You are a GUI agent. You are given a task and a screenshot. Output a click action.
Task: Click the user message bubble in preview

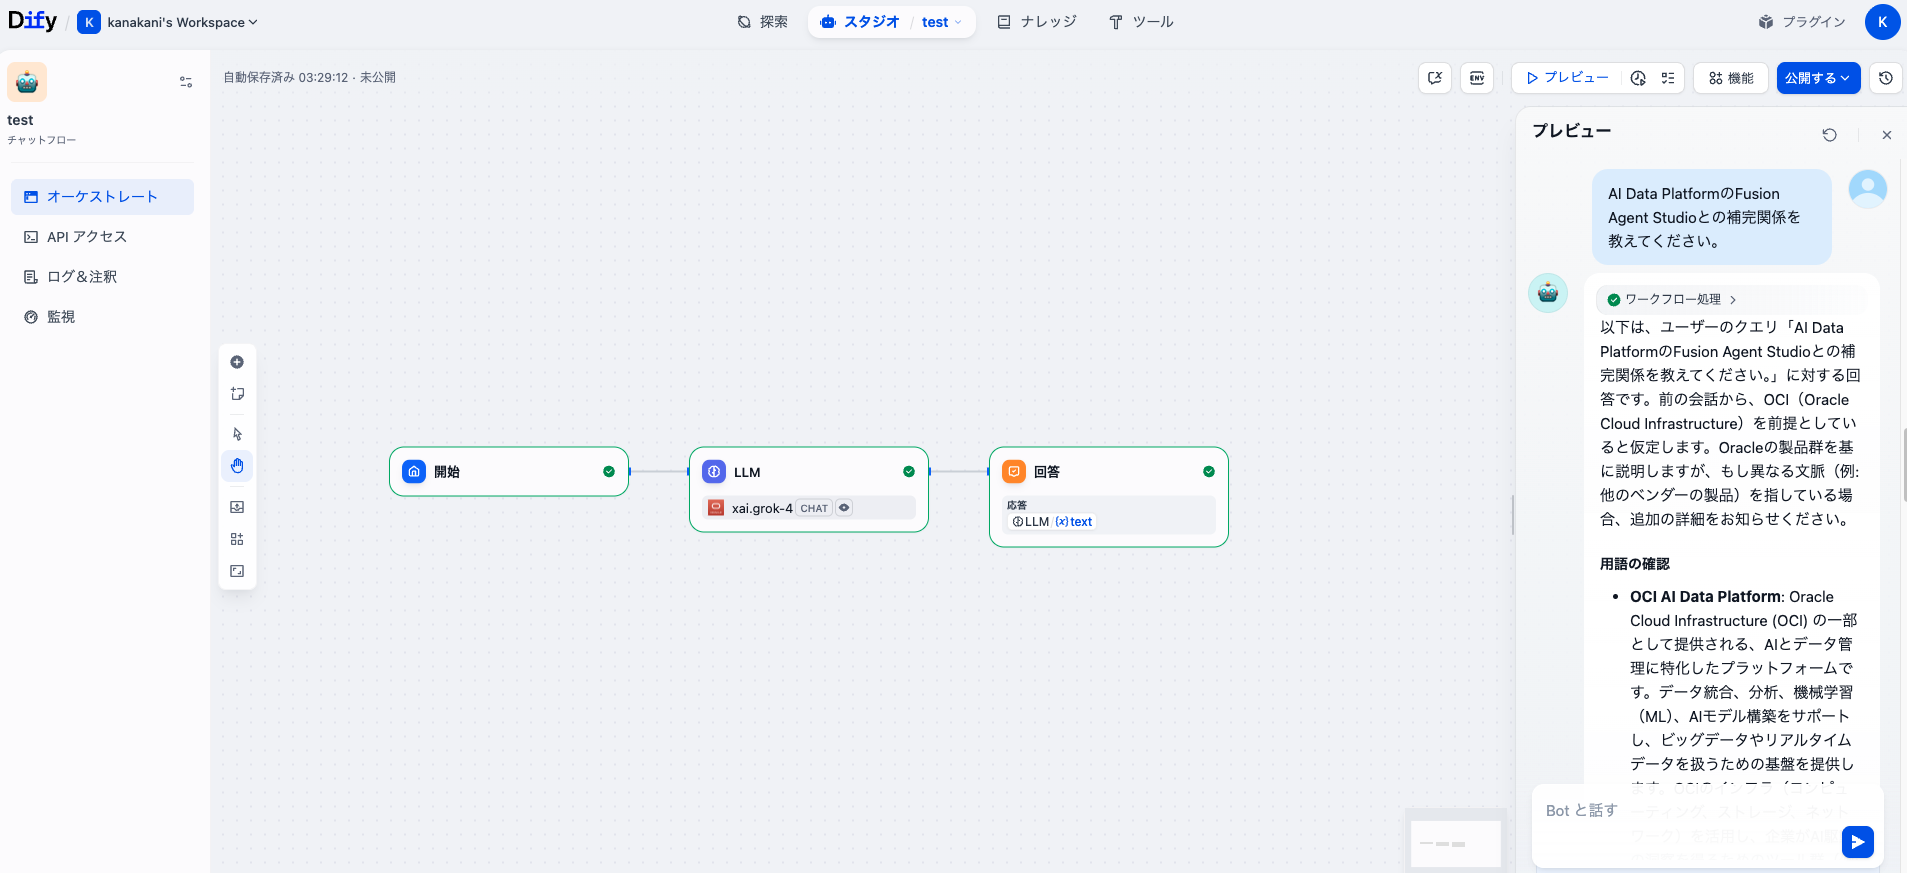point(1711,217)
